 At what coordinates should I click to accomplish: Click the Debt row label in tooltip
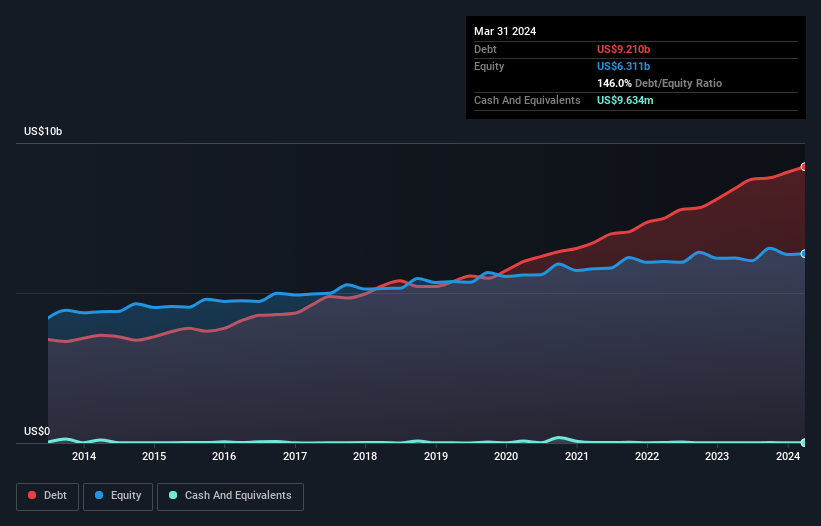click(485, 49)
